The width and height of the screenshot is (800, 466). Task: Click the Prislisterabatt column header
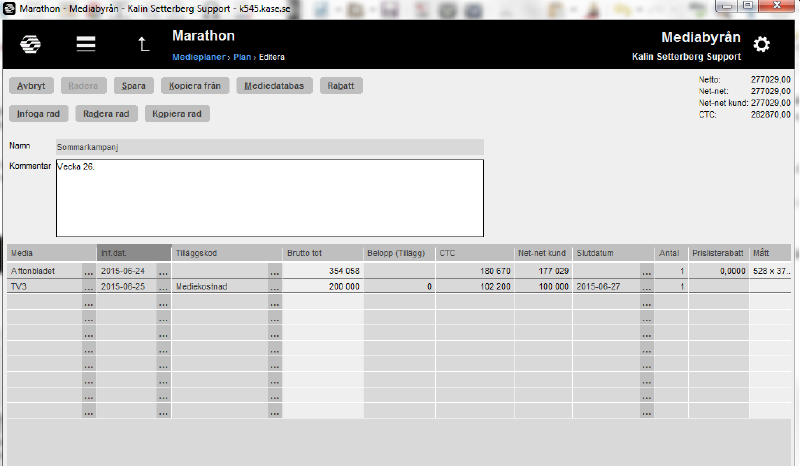click(x=718, y=253)
